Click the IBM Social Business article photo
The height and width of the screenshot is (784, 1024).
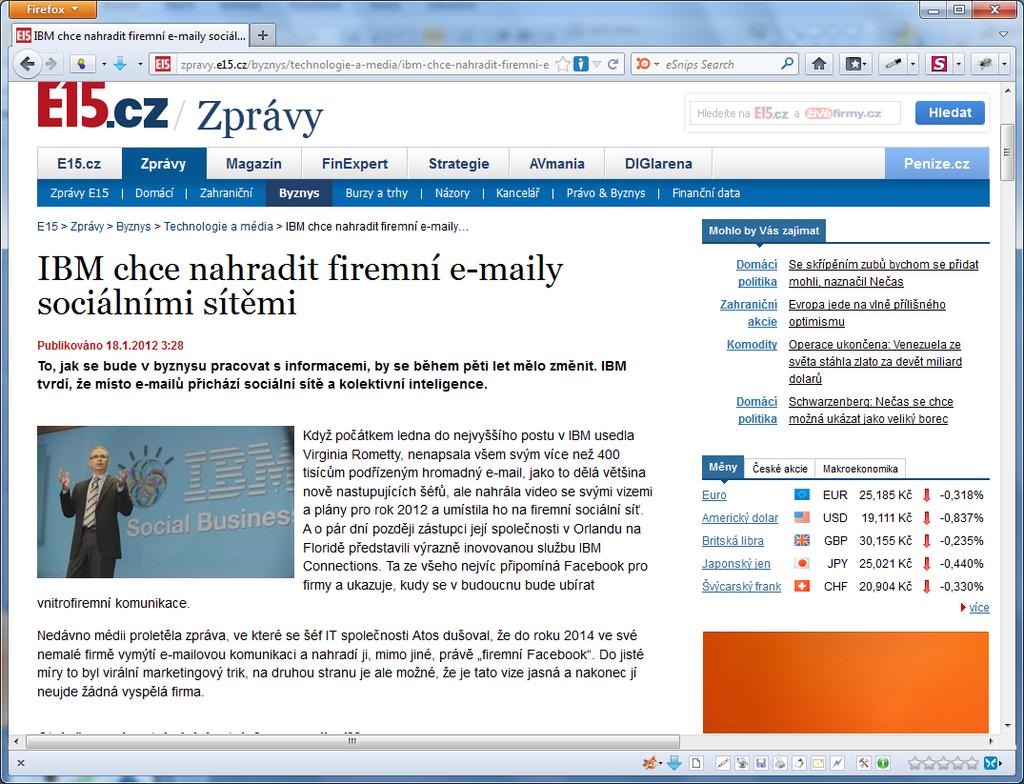point(166,502)
